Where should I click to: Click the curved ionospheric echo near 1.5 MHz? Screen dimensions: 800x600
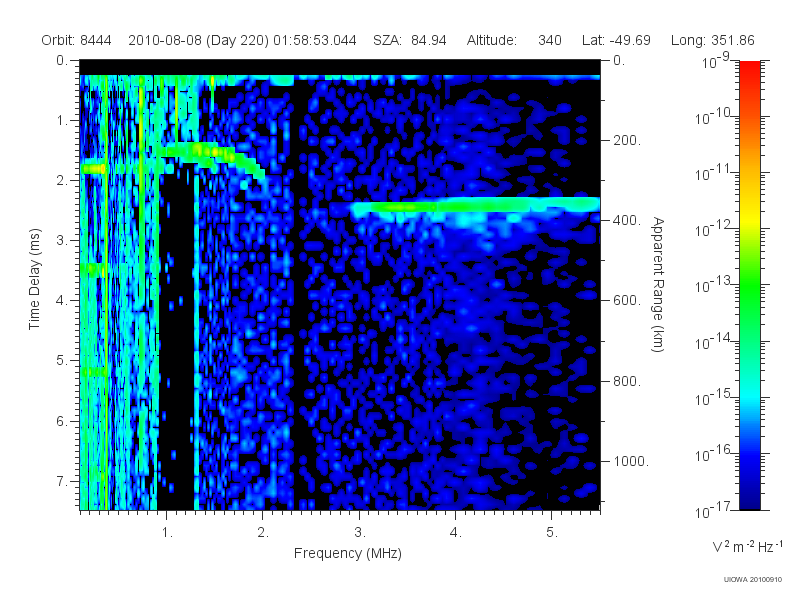click(214, 155)
